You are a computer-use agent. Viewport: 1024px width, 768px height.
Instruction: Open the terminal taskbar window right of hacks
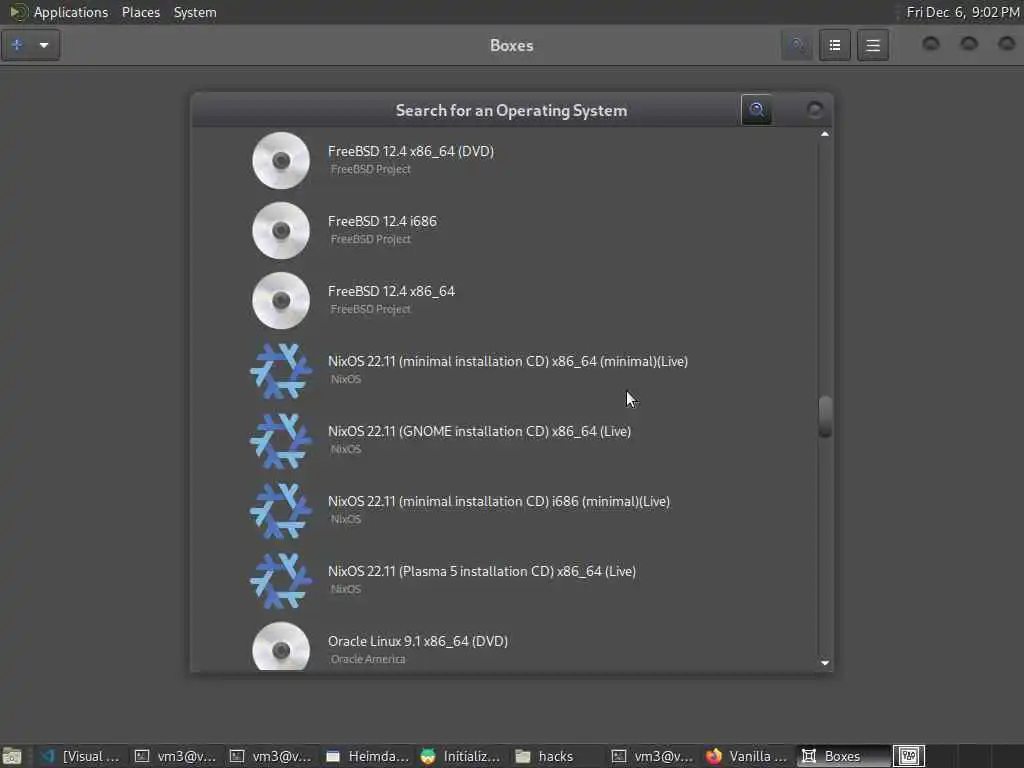(x=652, y=756)
